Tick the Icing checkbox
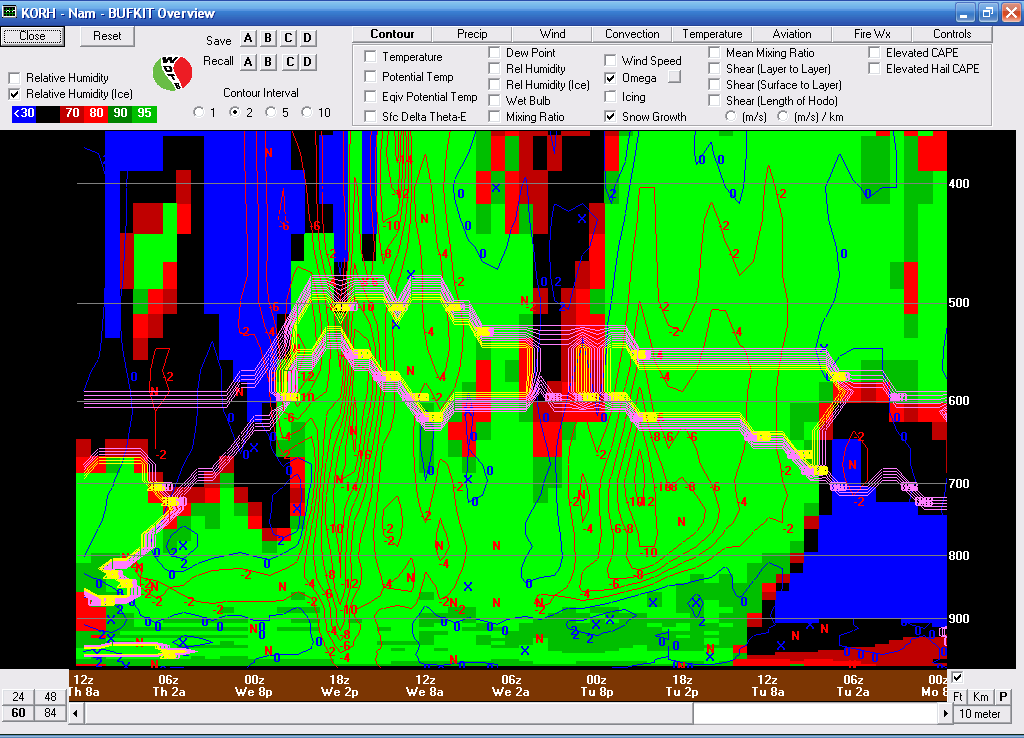Screen dimensions: 1024x738 click(x=610, y=97)
